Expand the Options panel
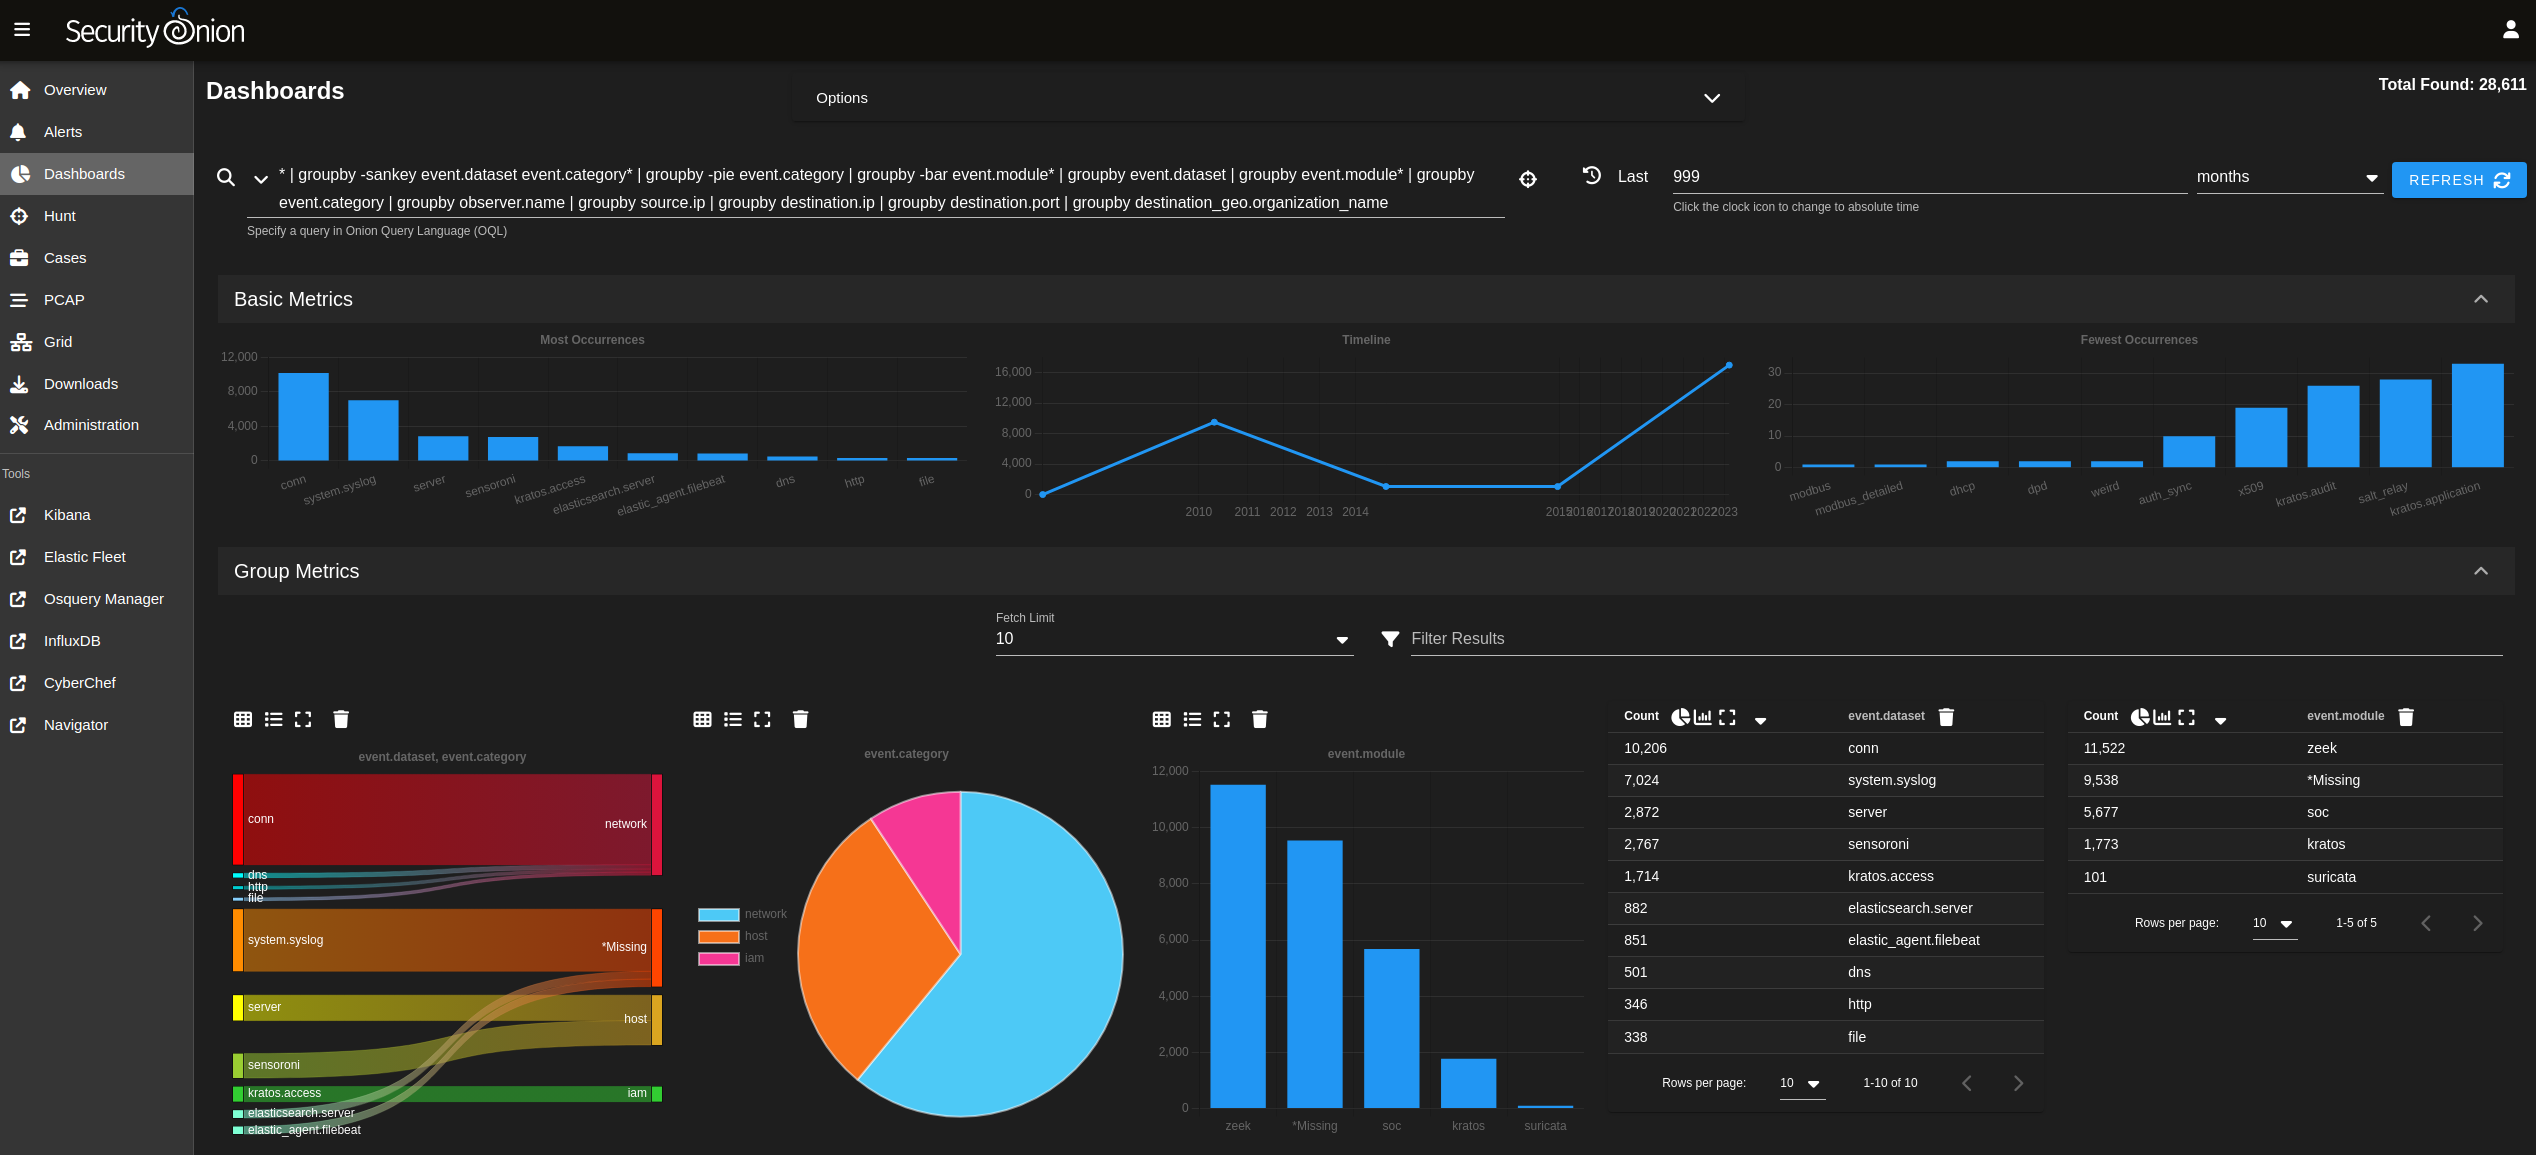This screenshot has width=2536, height=1155. (x=1712, y=97)
